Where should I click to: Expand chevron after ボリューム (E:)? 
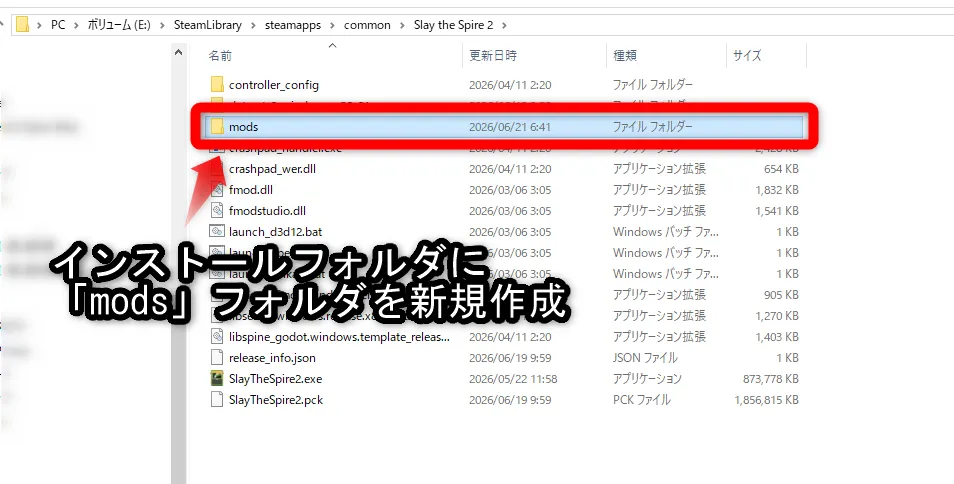point(162,25)
